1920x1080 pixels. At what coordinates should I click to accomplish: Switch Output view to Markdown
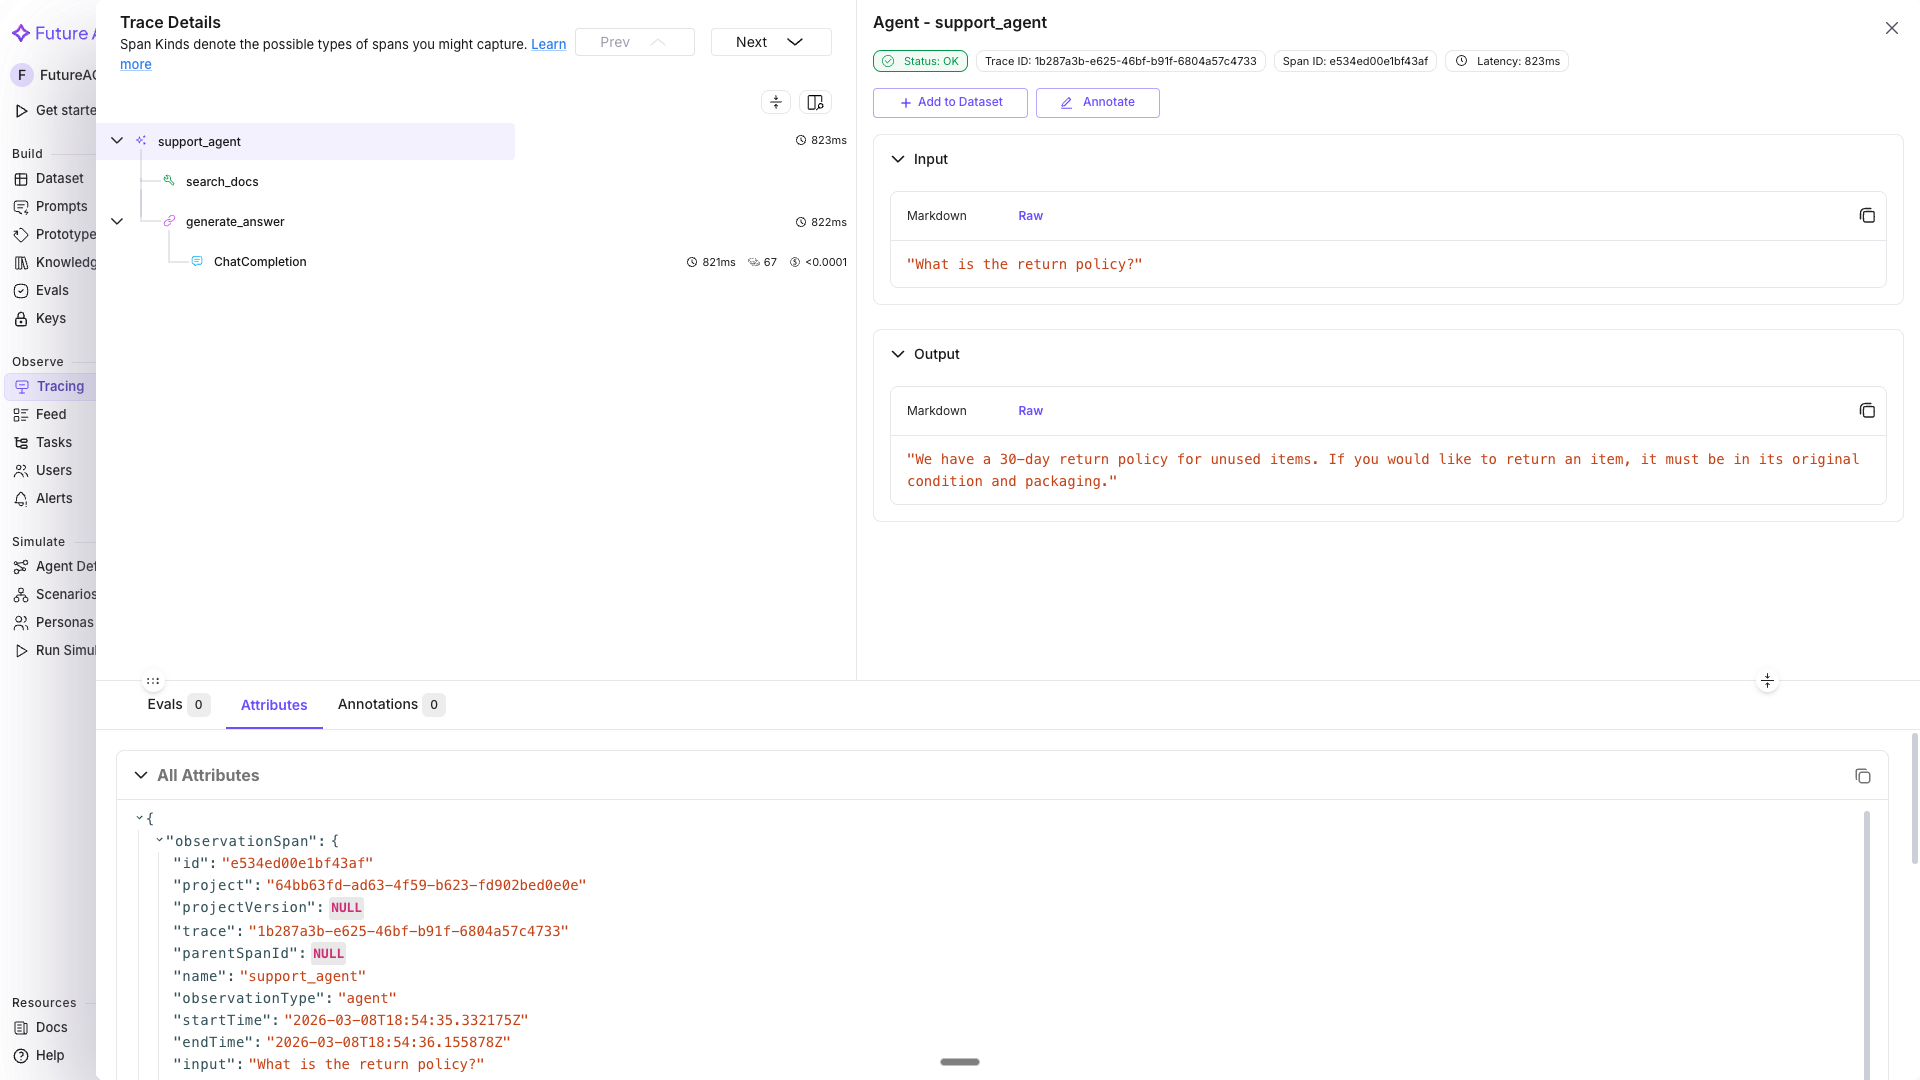tap(936, 411)
